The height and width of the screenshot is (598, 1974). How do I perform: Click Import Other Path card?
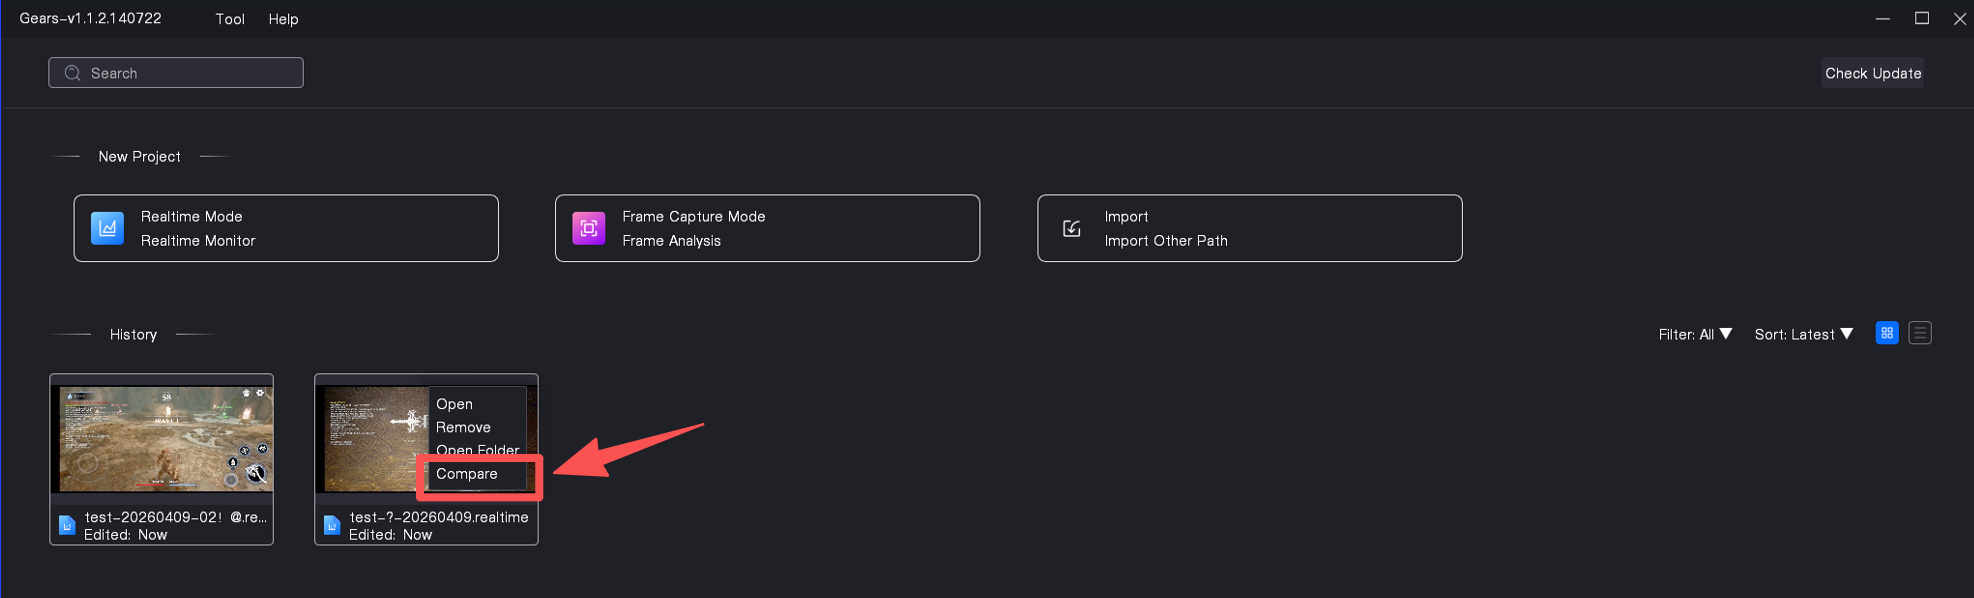(x=1250, y=228)
